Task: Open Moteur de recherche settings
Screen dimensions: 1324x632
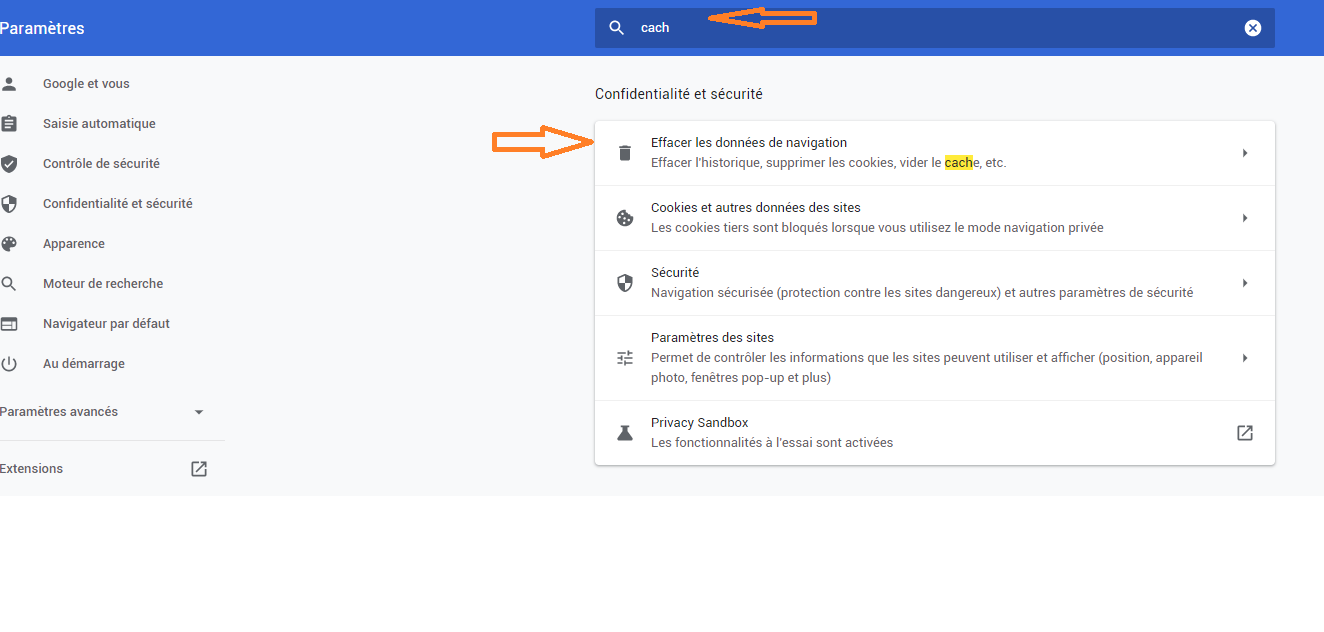Action: coord(102,284)
